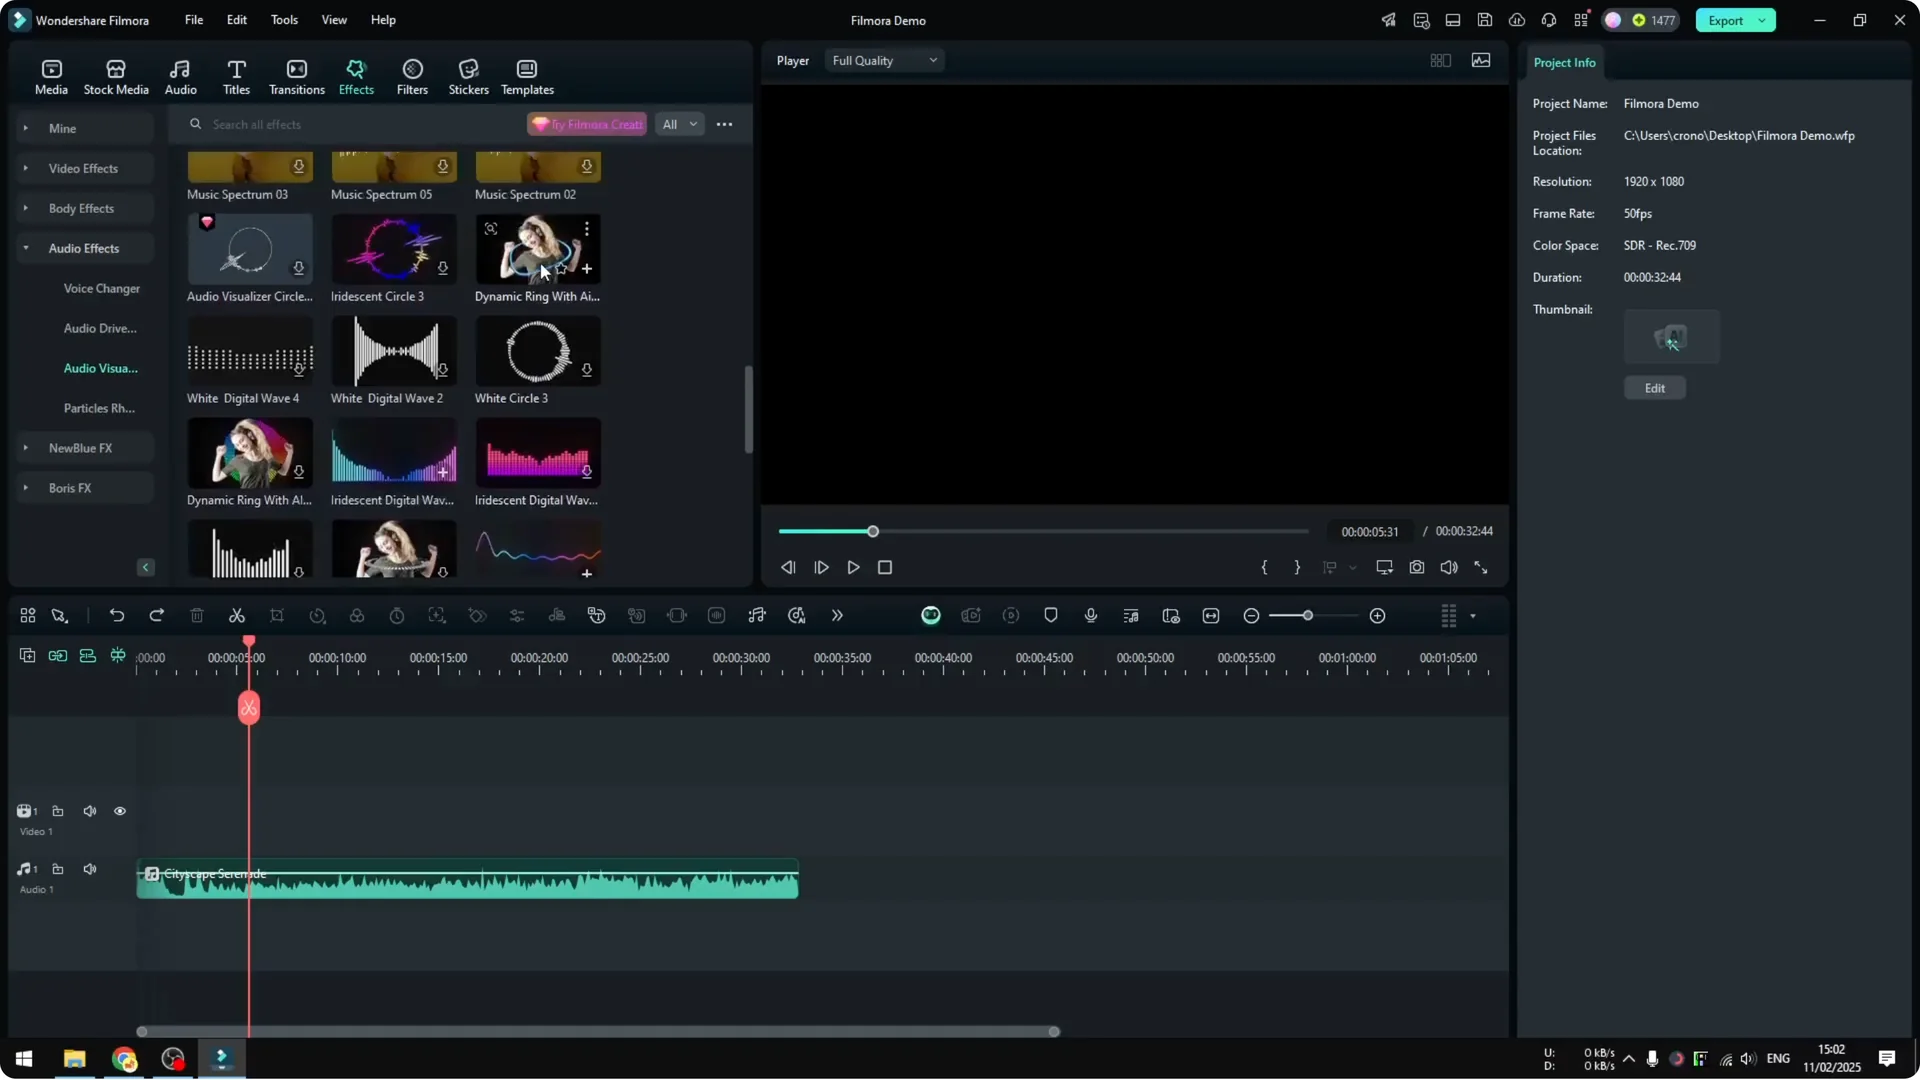Click the Undo icon in the toolbar
Screen dimensions: 1920x1080
[x=117, y=615]
